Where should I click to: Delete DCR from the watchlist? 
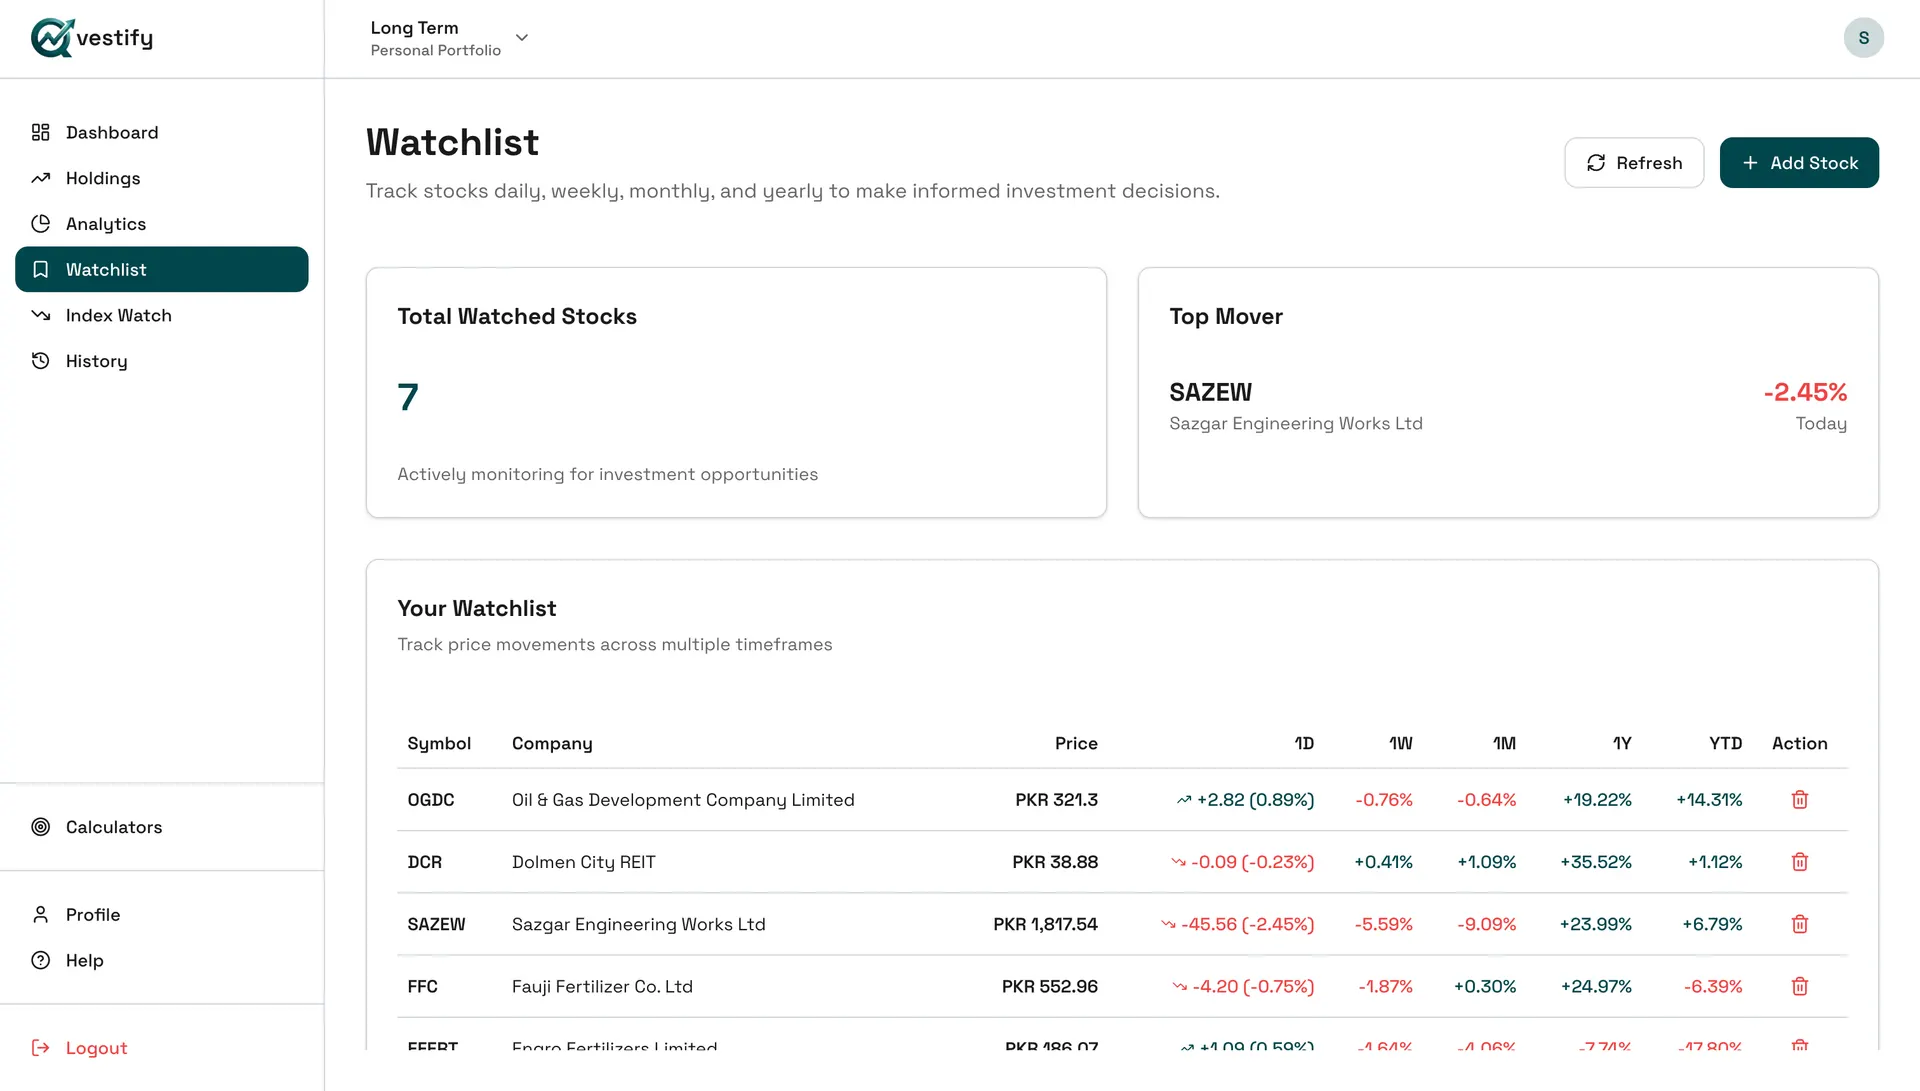pos(1800,862)
